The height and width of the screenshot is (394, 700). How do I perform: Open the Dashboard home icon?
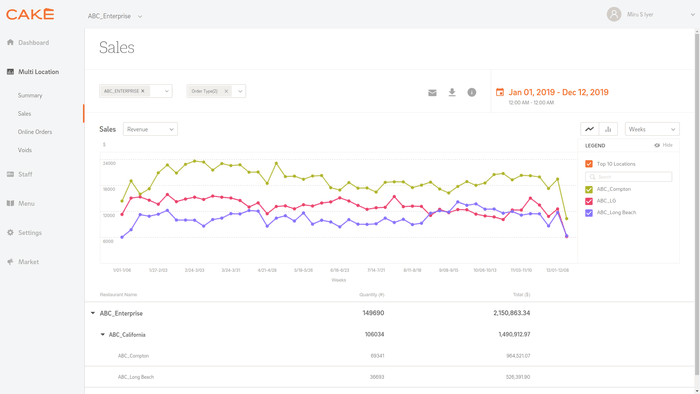tap(10, 42)
